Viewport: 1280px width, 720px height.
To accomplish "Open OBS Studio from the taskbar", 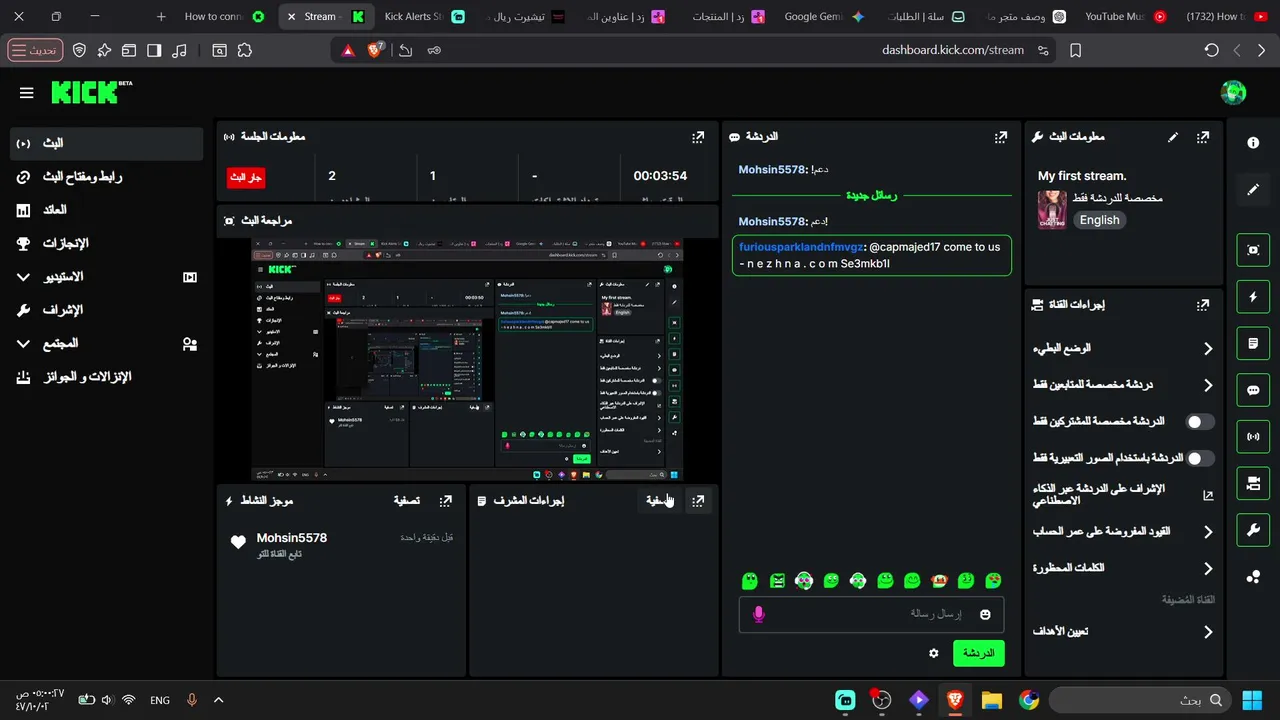I will click(881, 700).
